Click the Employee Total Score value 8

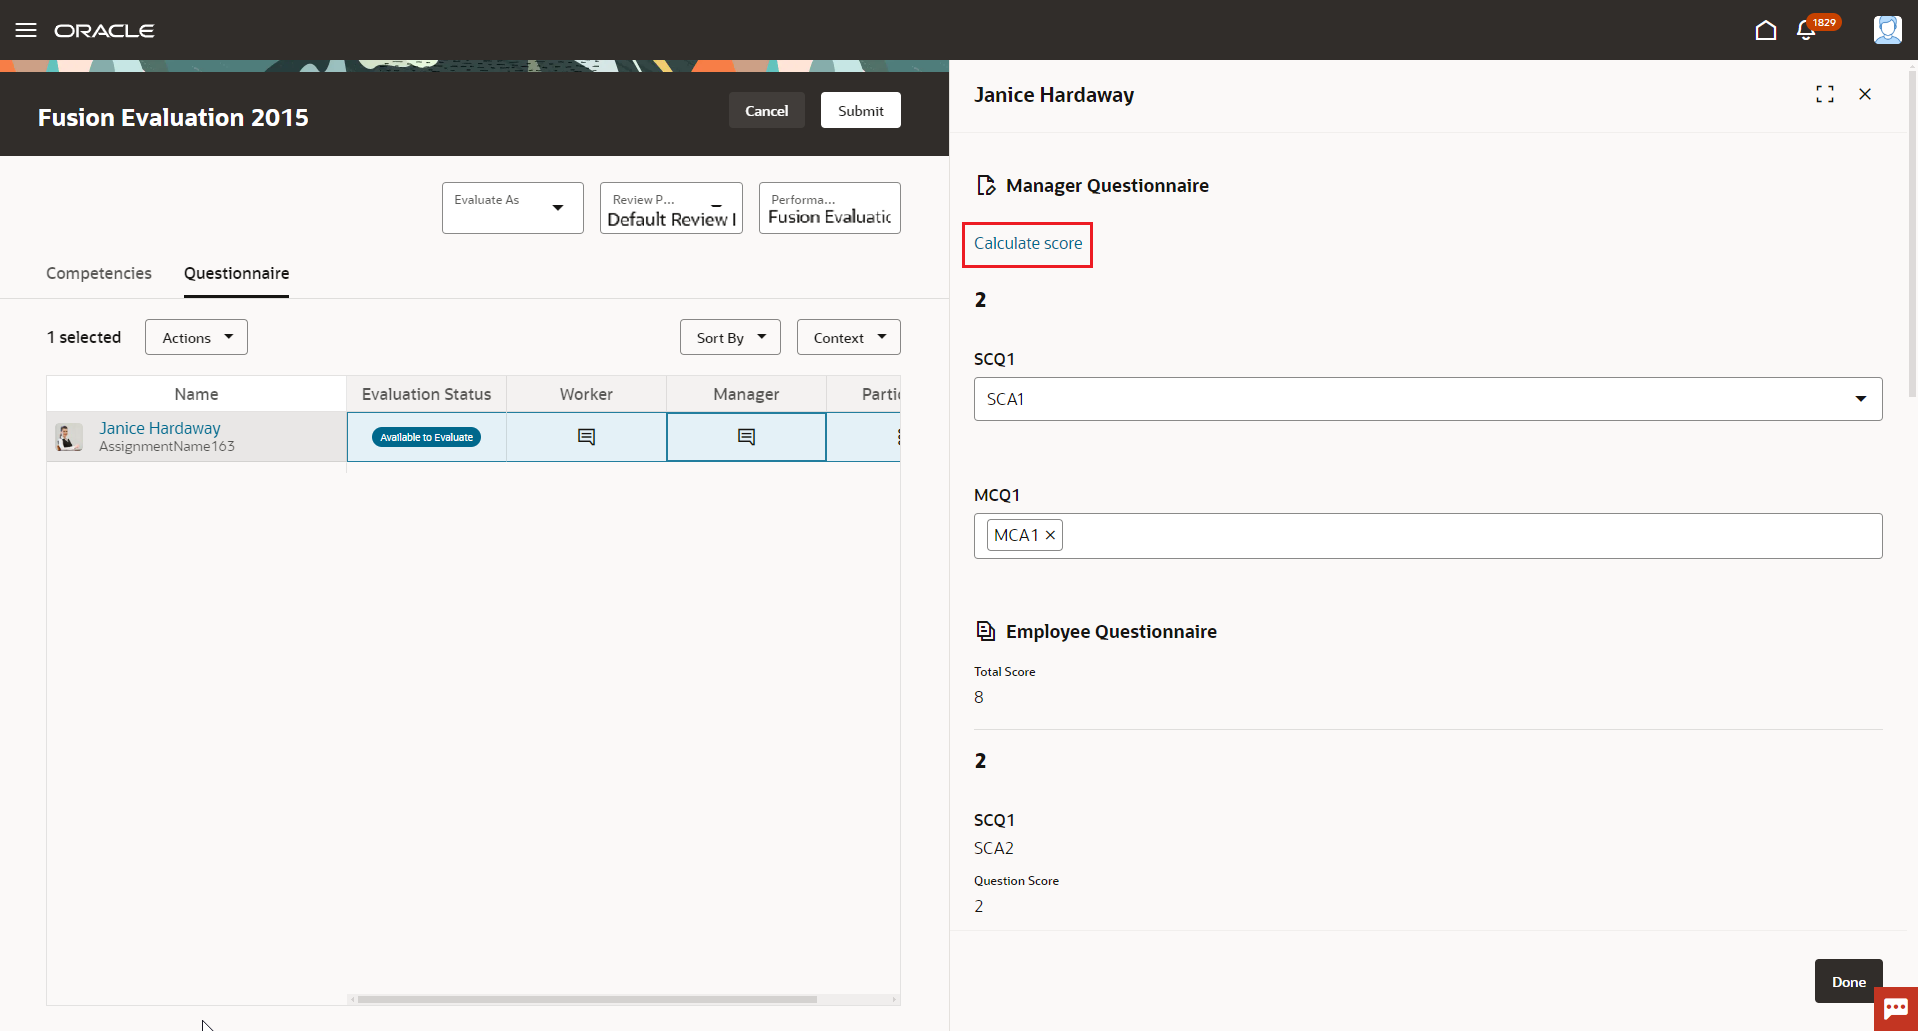pyautogui.click(x=979, y=697)
